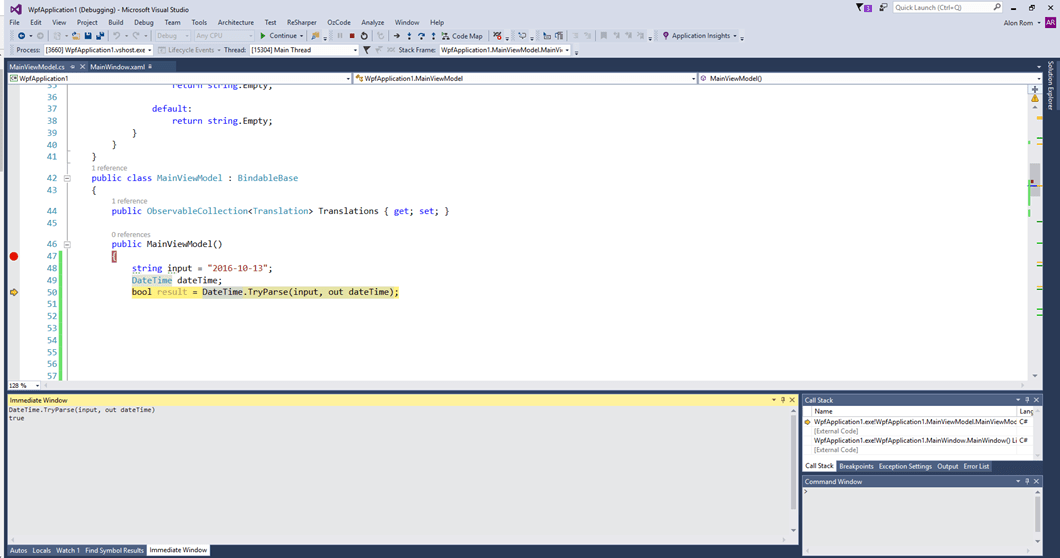The width and height of the screenshot is (1060, 558).
Task: Open the WpfApplication1 project scope dropdown
Action: (x=180, y=78)
